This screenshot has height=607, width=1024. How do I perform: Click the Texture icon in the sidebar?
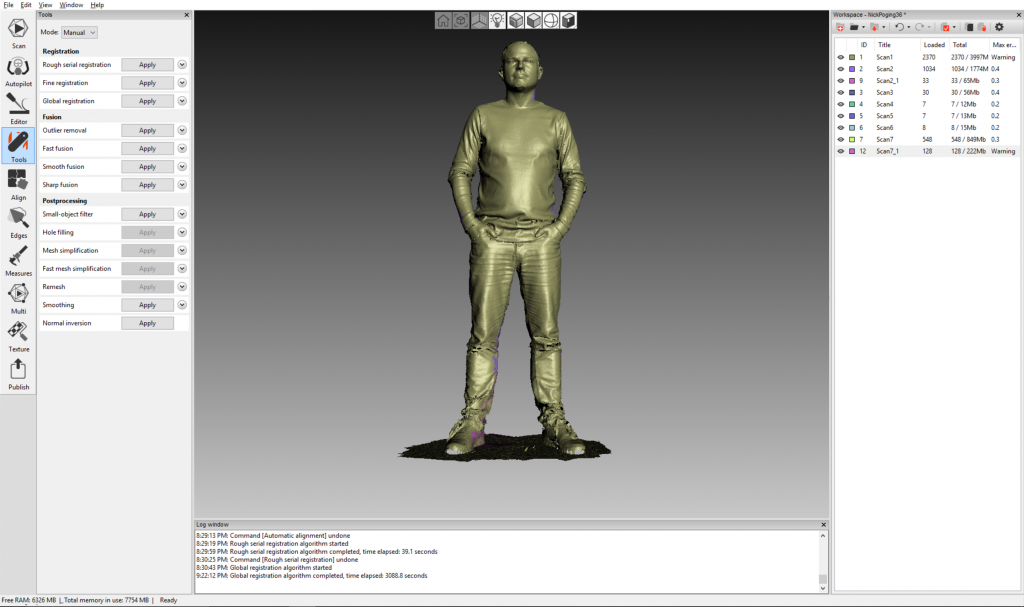pos(18,336)
